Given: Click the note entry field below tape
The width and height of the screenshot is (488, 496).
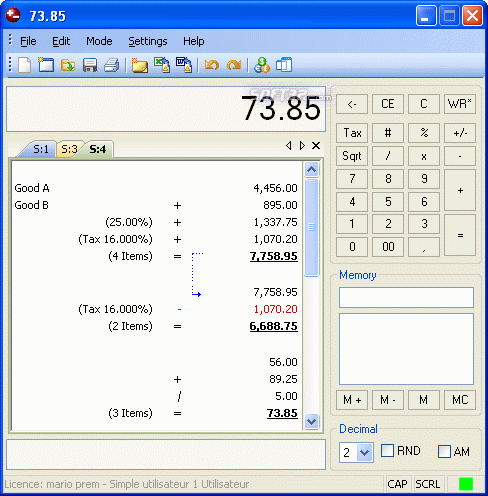Looking at the screenshot, I should 166,454.
